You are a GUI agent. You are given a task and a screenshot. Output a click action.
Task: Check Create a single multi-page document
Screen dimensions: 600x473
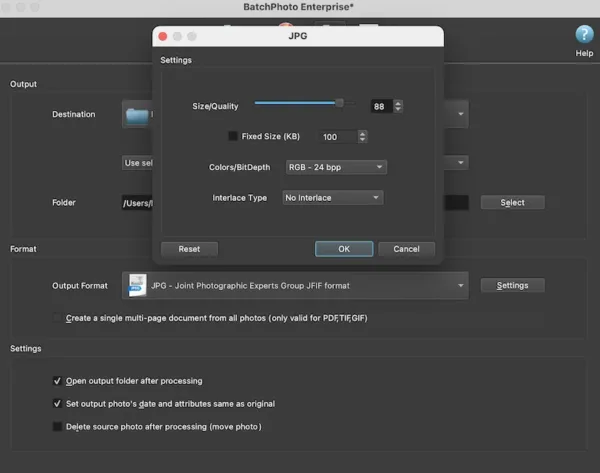click(x=57, y=318)
